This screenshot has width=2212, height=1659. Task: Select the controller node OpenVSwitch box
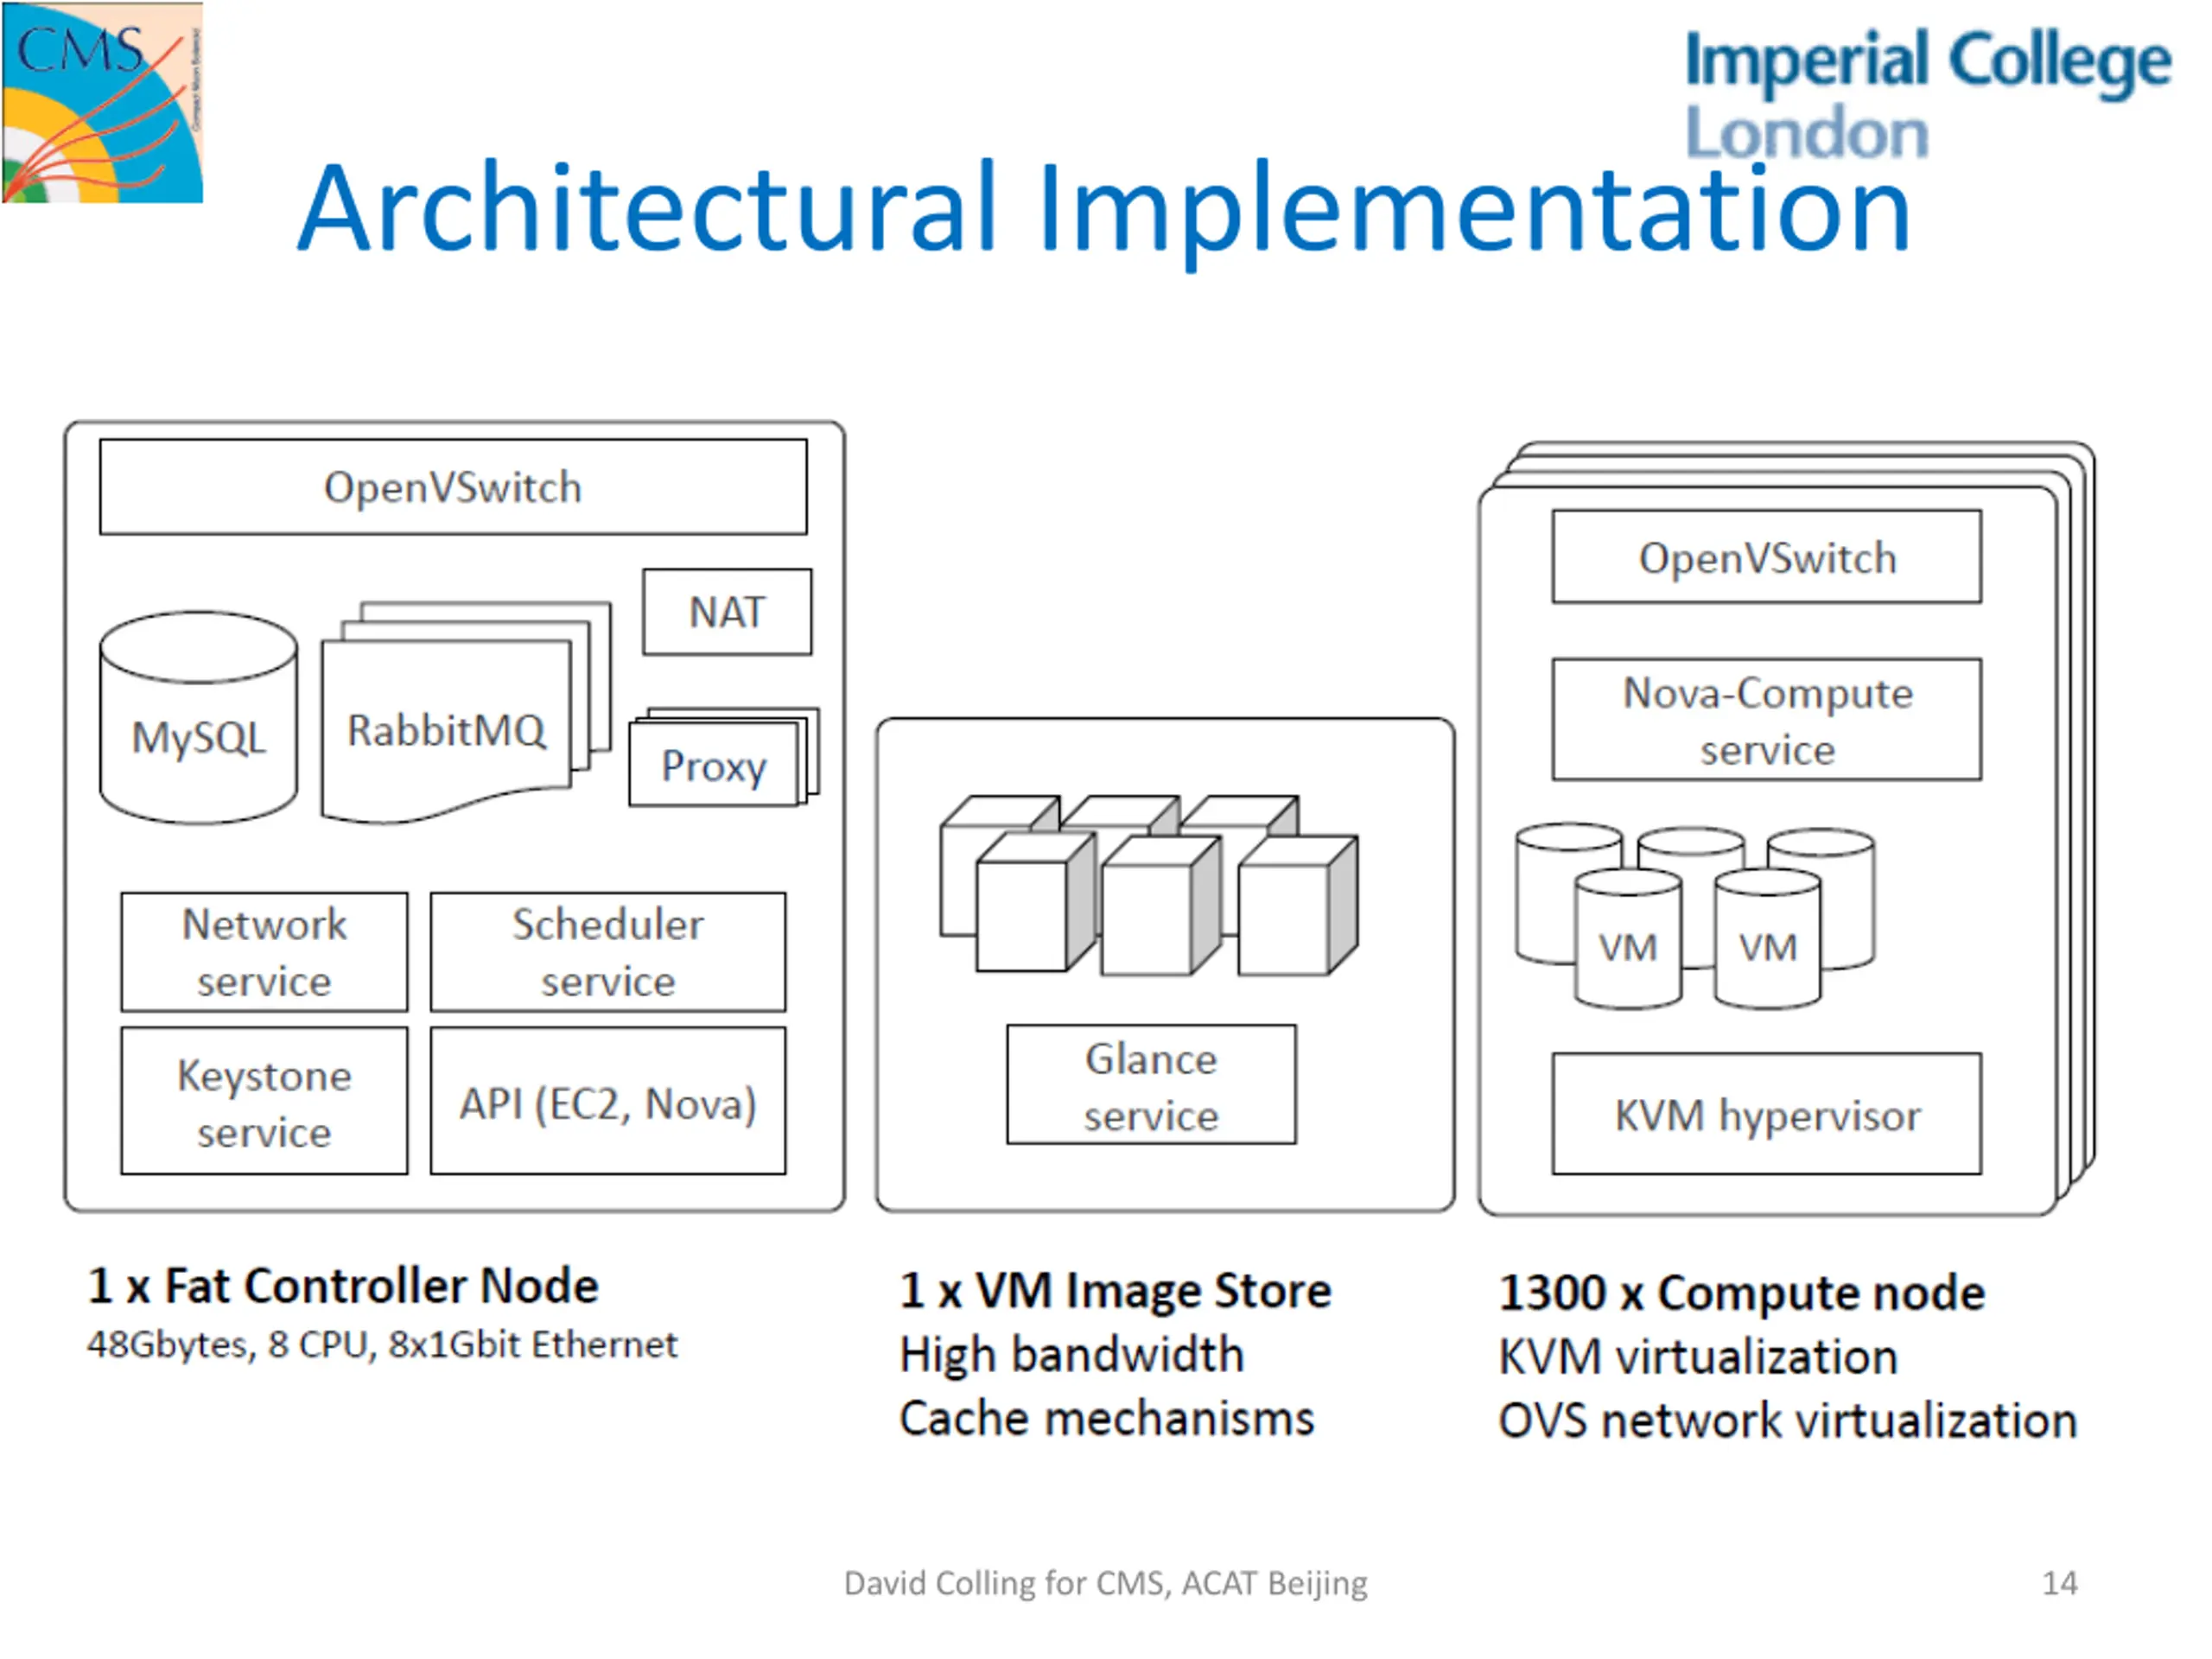[x=453, y=487]
